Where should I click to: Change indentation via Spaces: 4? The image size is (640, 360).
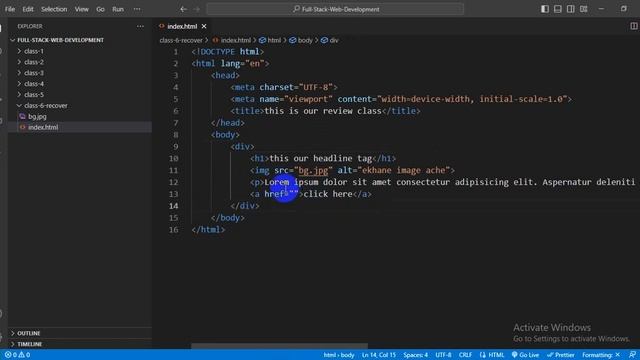click(416, 355)
